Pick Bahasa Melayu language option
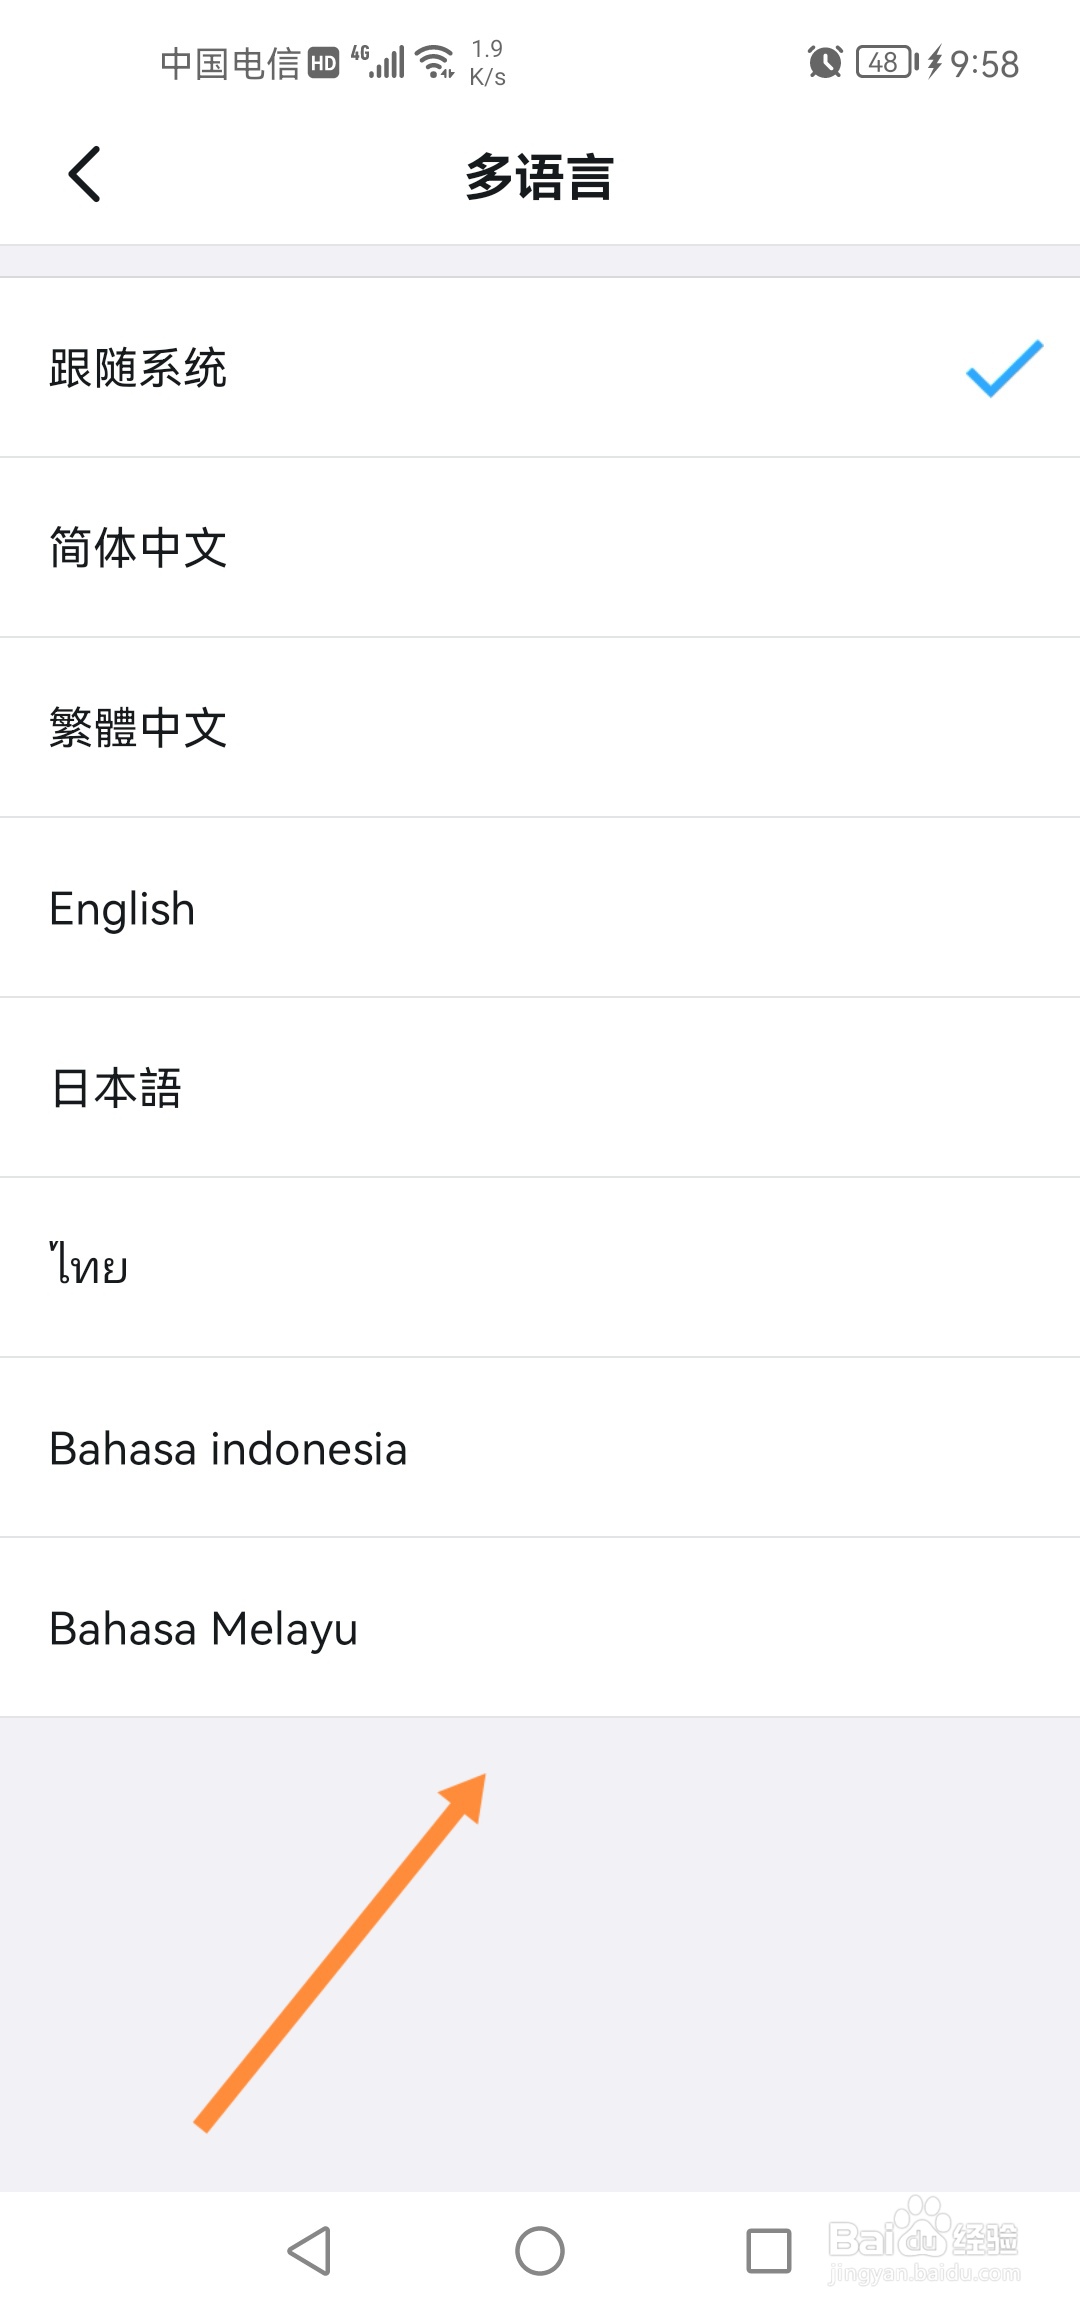 (204, 1628)
